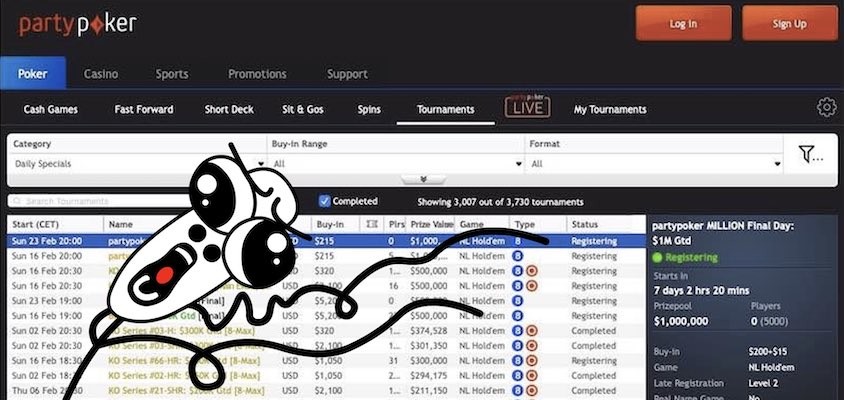Image resolution: width=844 pixels, height=400 pixels.
Task: Select the Sun 23 Feb 20:00 tournament row
Action: point(327,241)
